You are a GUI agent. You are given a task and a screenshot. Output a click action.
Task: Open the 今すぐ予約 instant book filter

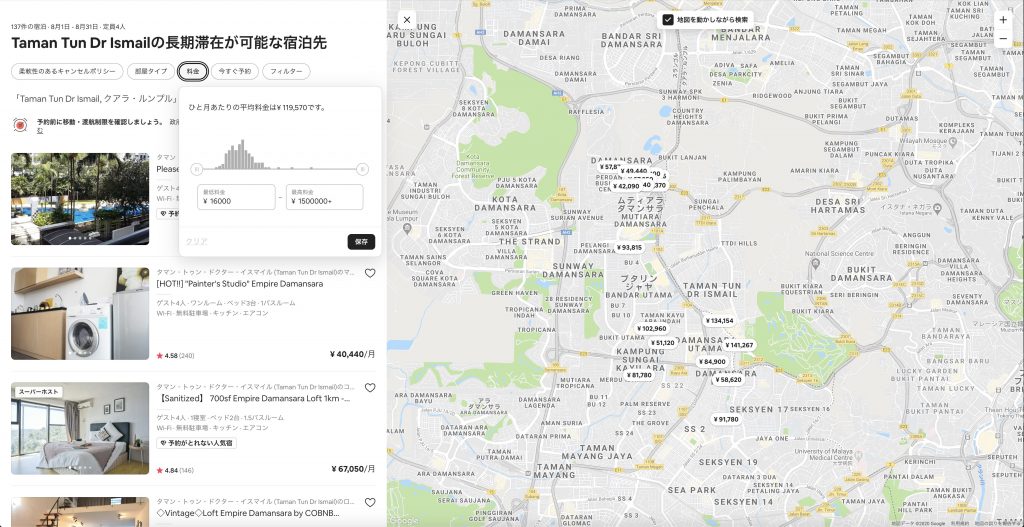pos(234,71)
